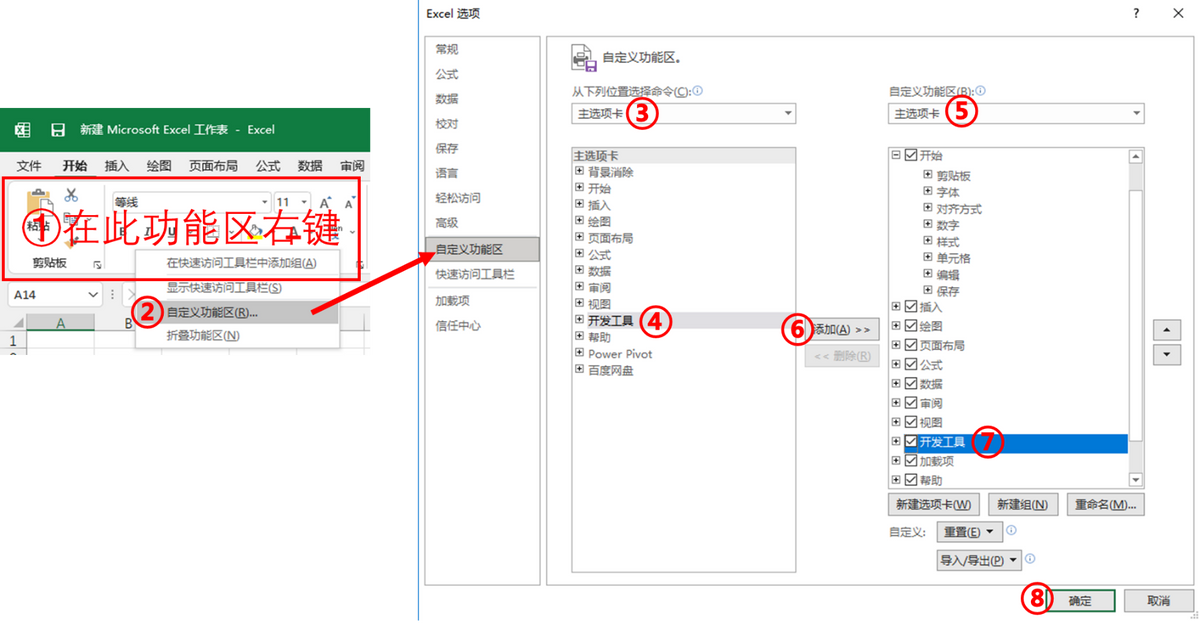Select 信任中心 category in Excel 选项
The width and height of the screenshot is (1200, 626).
[x=482, y=325]
